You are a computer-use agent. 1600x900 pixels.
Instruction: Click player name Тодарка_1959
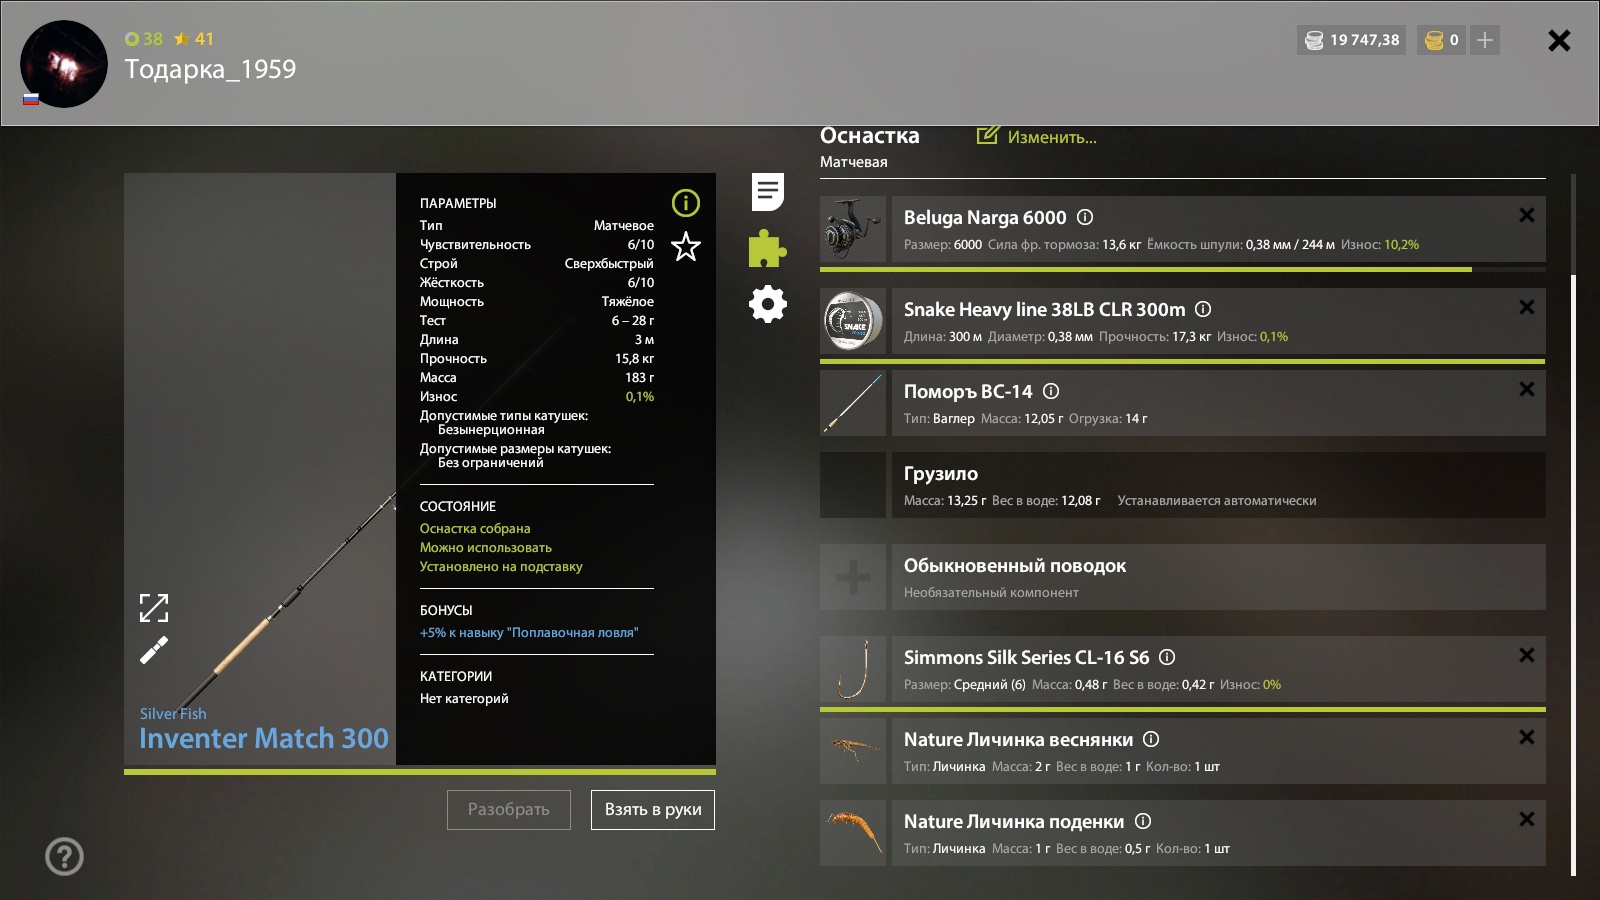[x=210, y=69]
